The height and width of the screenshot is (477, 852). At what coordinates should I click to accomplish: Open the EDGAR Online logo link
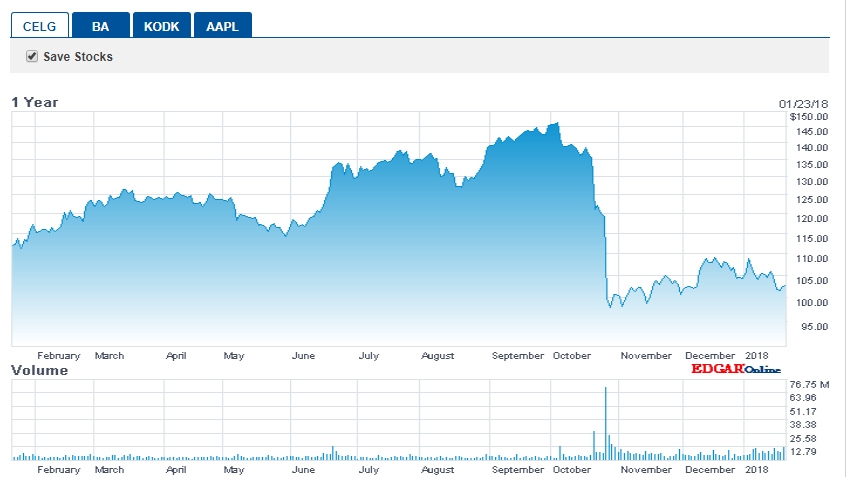(x=736, y=369)
